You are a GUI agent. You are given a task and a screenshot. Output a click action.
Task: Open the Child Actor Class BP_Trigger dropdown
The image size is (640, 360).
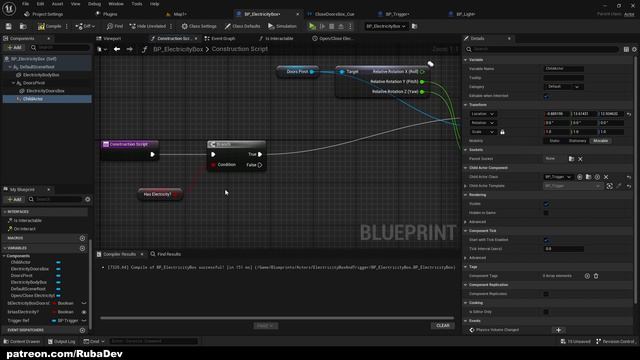558,177
